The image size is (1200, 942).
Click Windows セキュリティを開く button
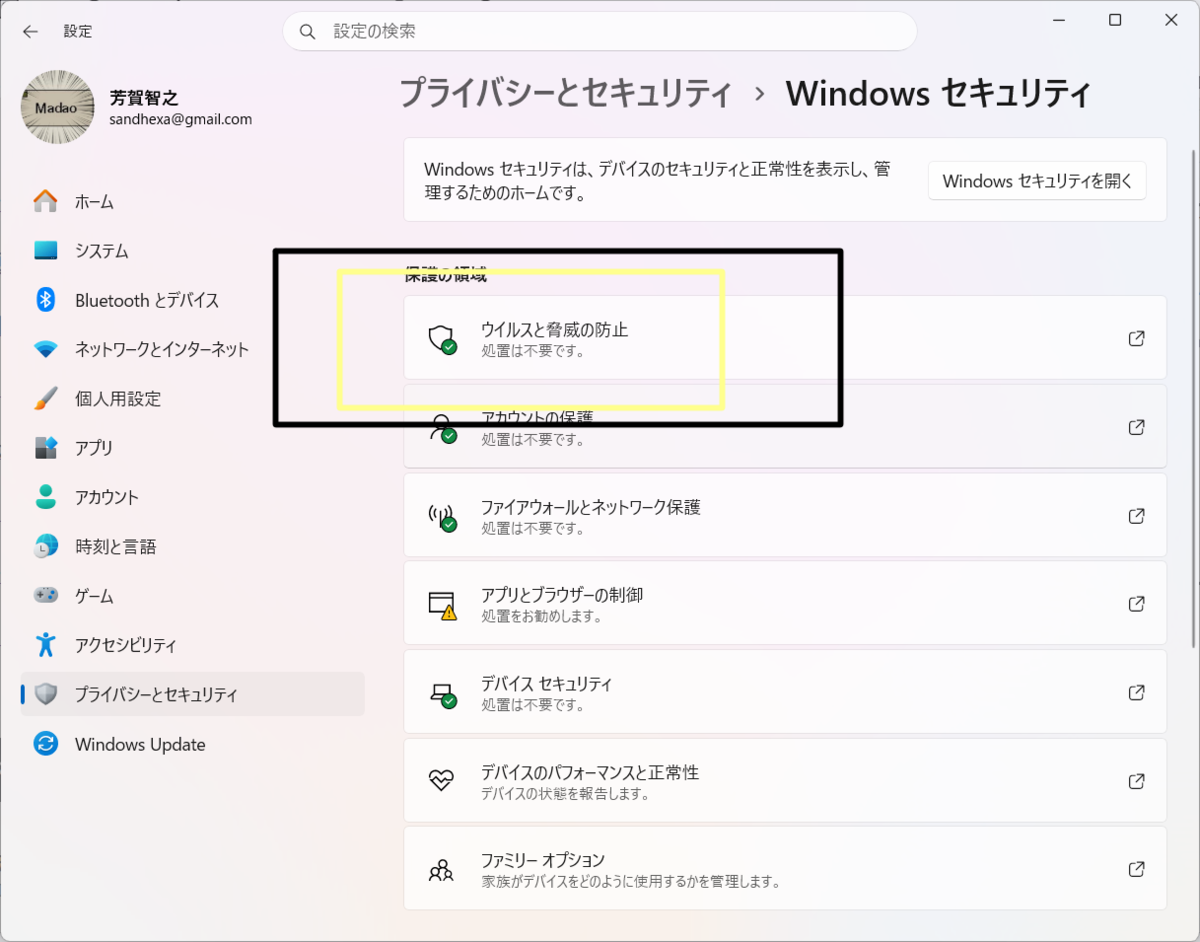(x=1037, y=181)
